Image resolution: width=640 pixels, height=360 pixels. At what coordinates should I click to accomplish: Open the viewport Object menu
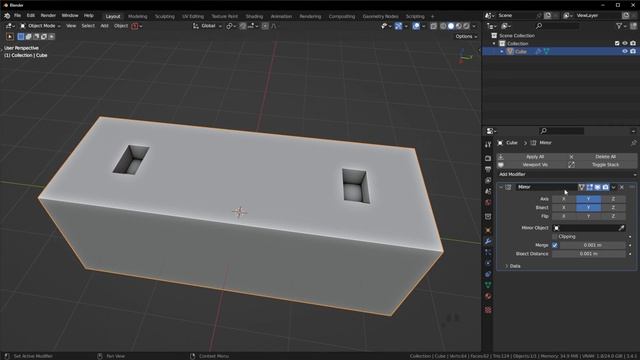point(121,26)
